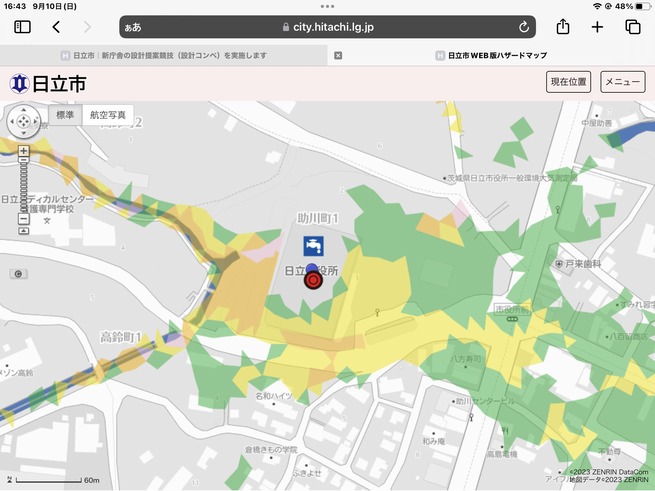The image size is (655, 491).
Task: Click the 和み庵 map label
Action: (x=434, y=441)
